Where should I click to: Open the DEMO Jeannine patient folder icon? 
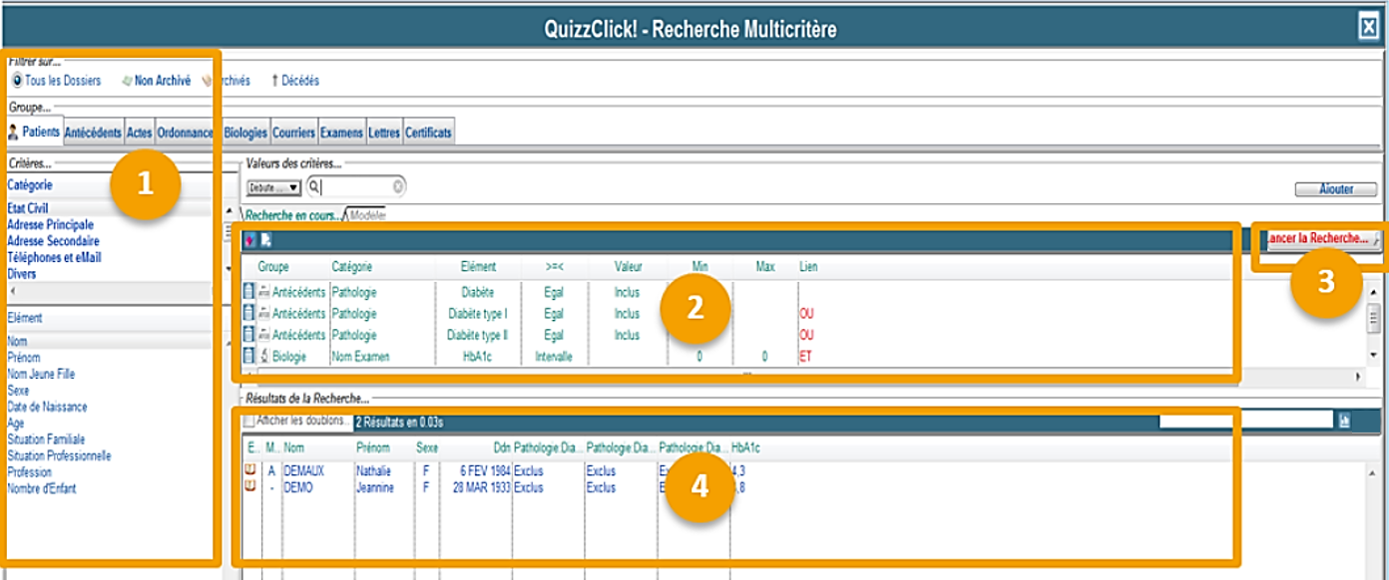(x=250, y=487)
